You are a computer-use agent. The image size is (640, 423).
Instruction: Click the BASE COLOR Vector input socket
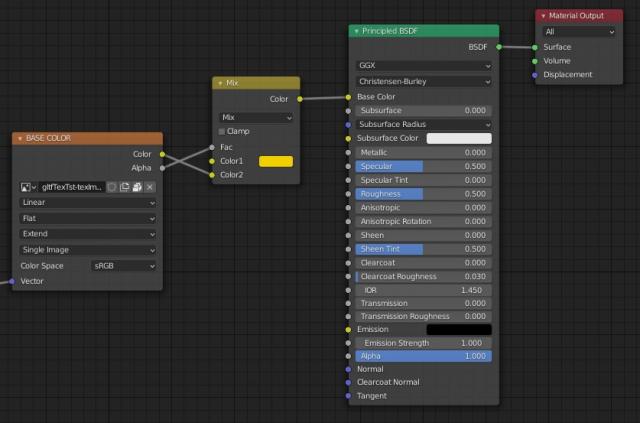12,281
